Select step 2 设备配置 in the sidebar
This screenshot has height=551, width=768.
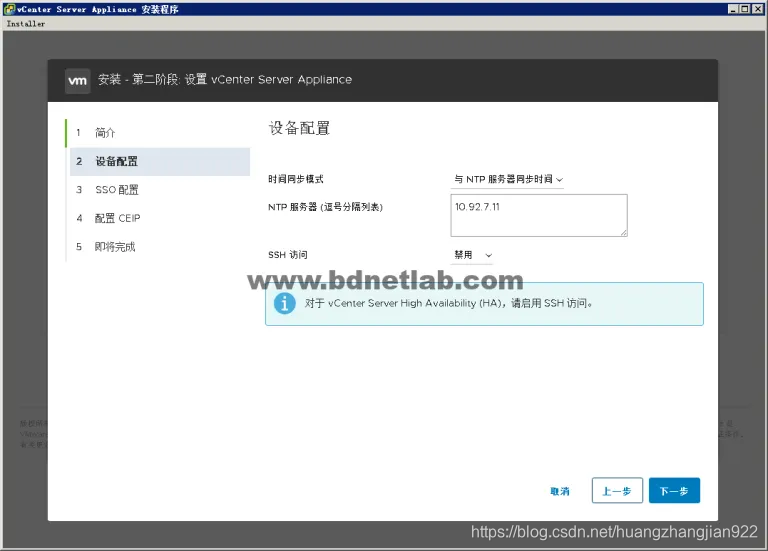tap(160, 162)
